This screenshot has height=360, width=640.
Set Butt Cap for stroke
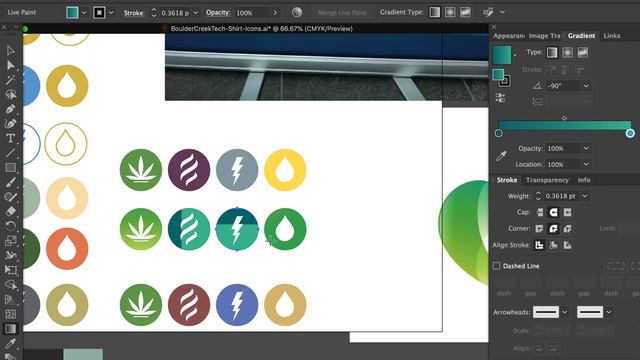pyautogui.click(x=540, y=212)
